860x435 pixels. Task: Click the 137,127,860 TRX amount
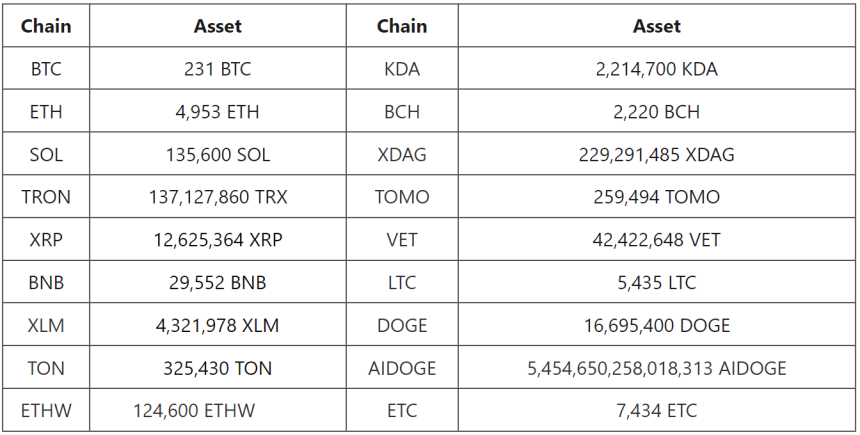(x=217, y=198)
